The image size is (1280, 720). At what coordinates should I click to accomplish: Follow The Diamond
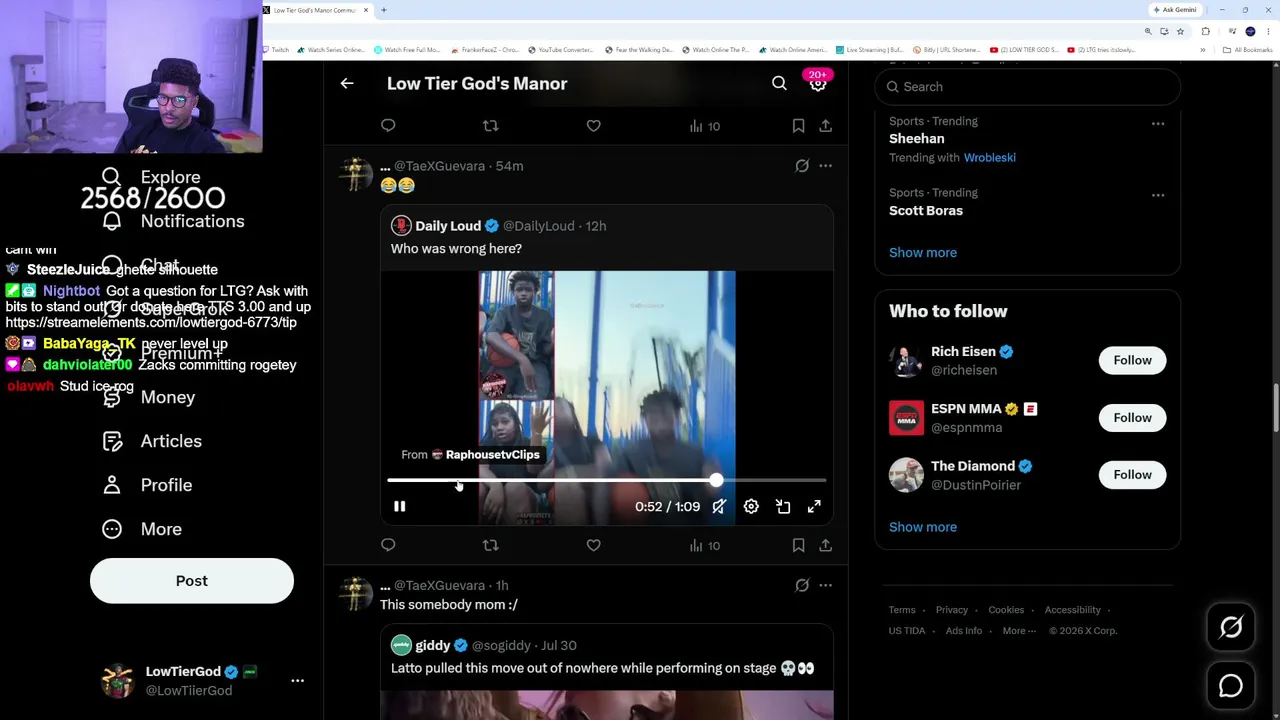pyautogui.click(x=1132, y=475)
